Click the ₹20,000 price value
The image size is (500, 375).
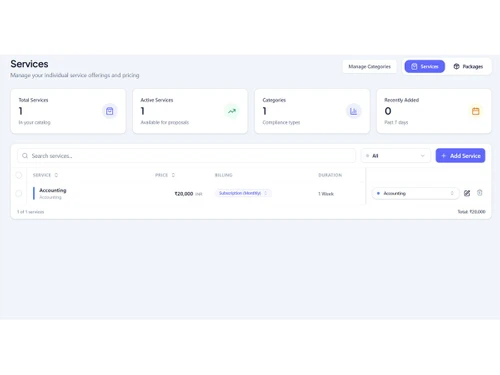(184, 194)
